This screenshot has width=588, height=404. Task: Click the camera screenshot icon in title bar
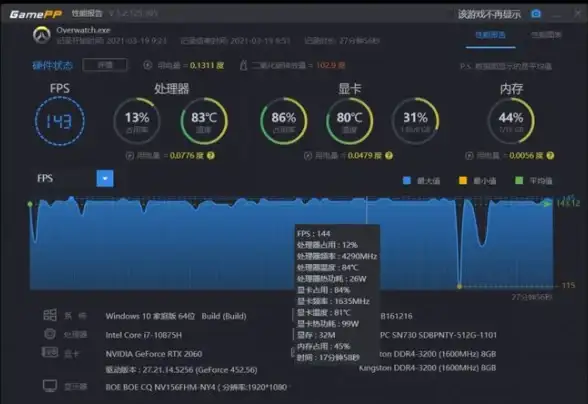[536, 14]
